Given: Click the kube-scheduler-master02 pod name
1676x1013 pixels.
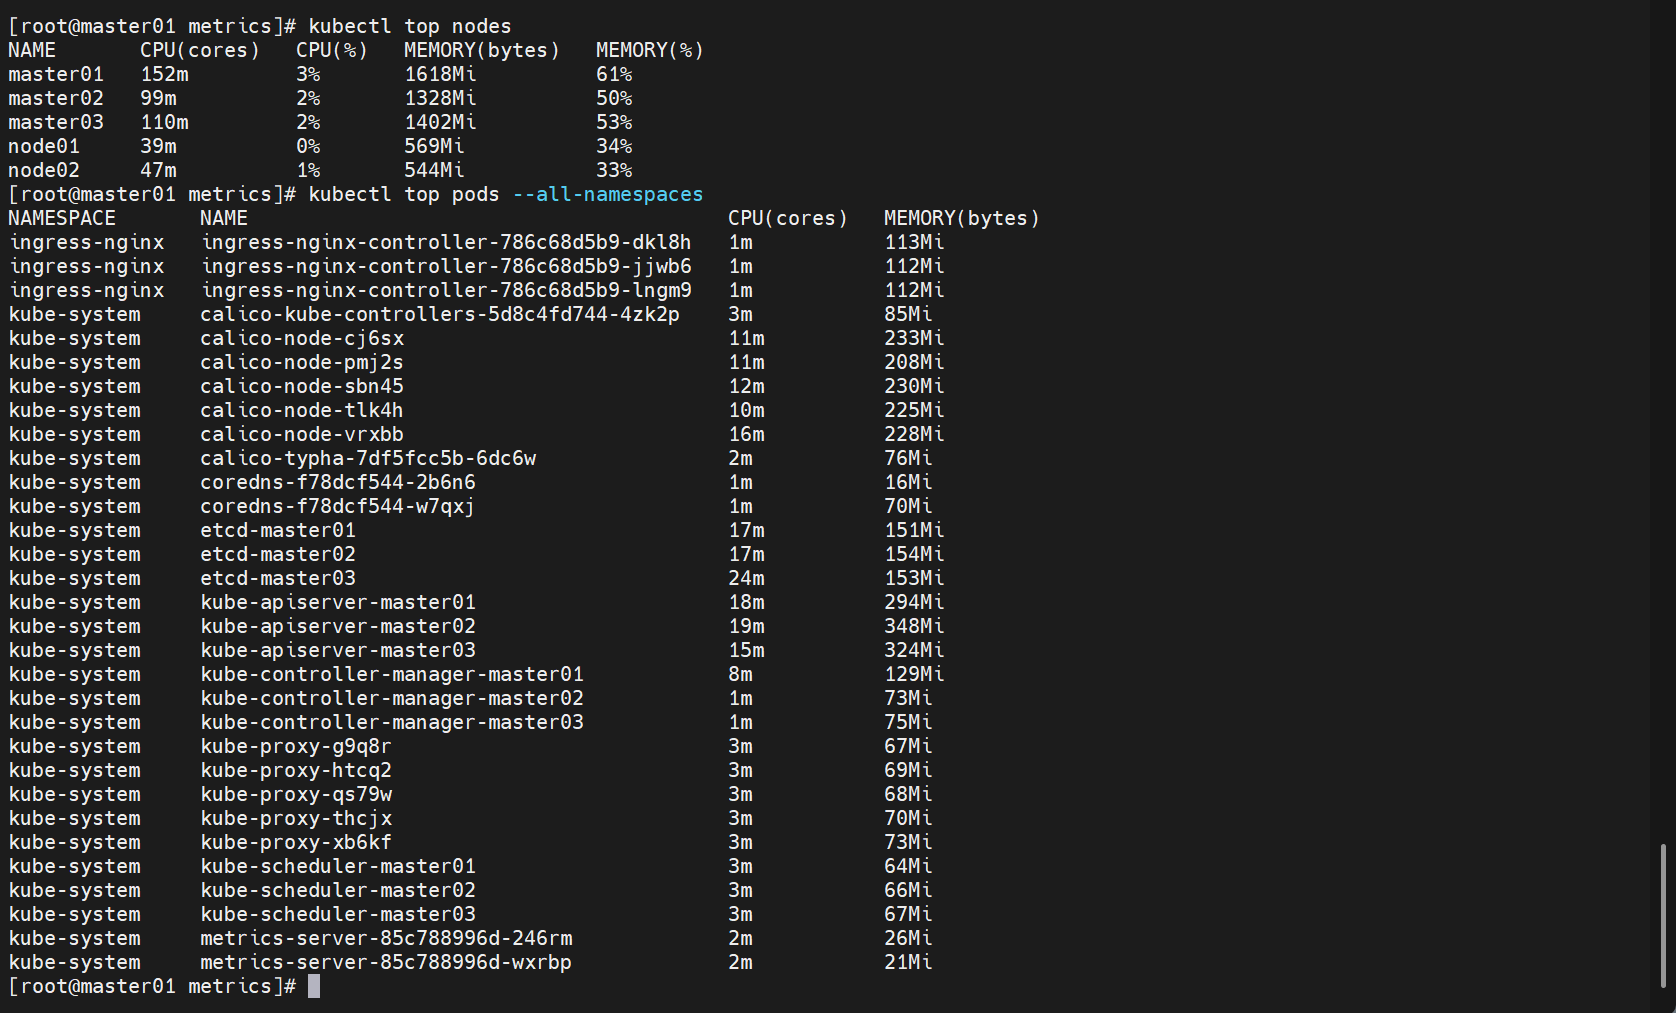Looking at the screenshot, I should (x=338, y=890).
